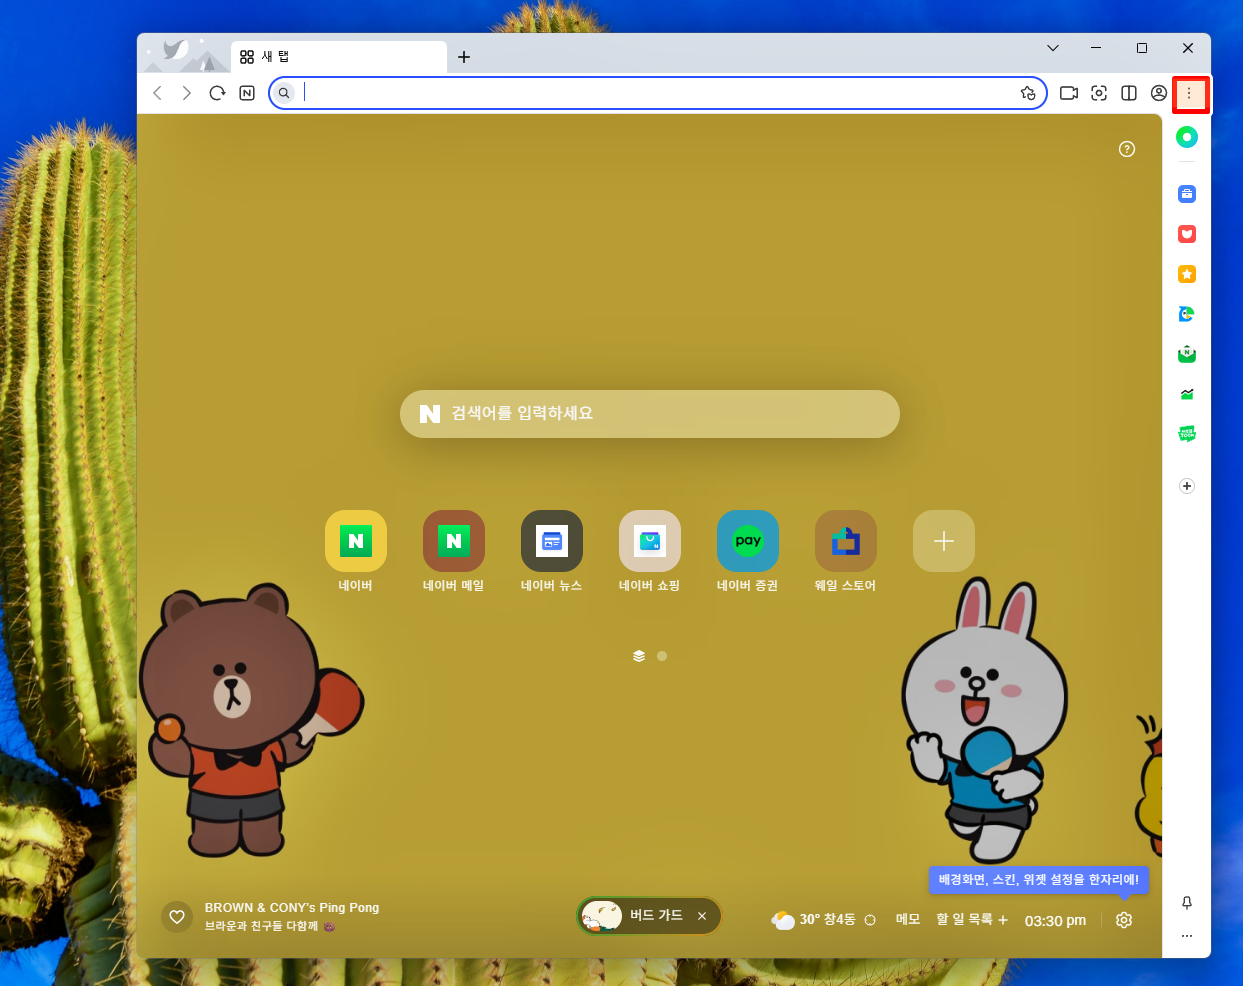The width and height of the screenshot is (1243, 986).
Task: Open the green Whale ring sidebar icon
Action: tap(1187, 137)
